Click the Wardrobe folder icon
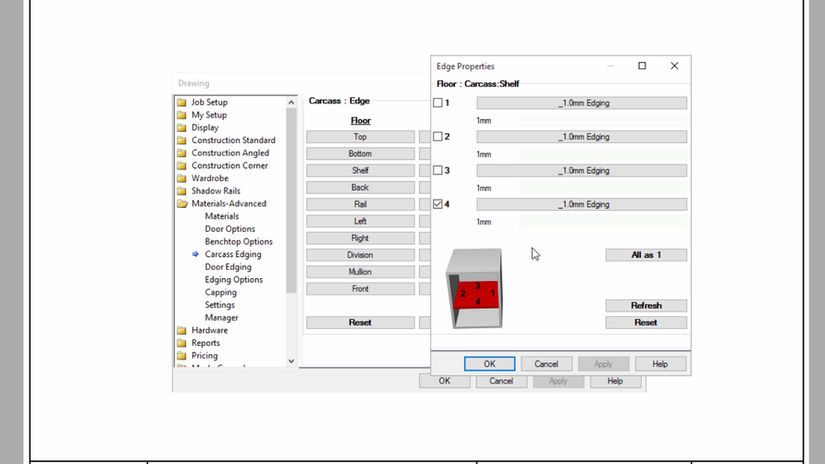 pos(182,178)
